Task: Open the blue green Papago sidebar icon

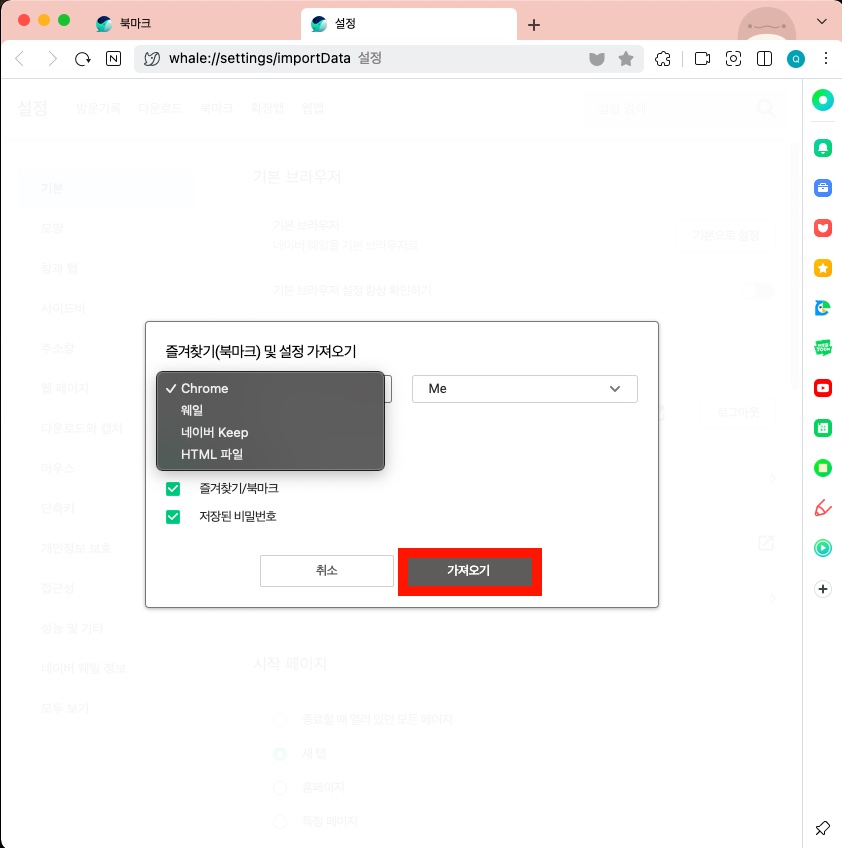Action: pyautogui.click(x=823, y=308)
